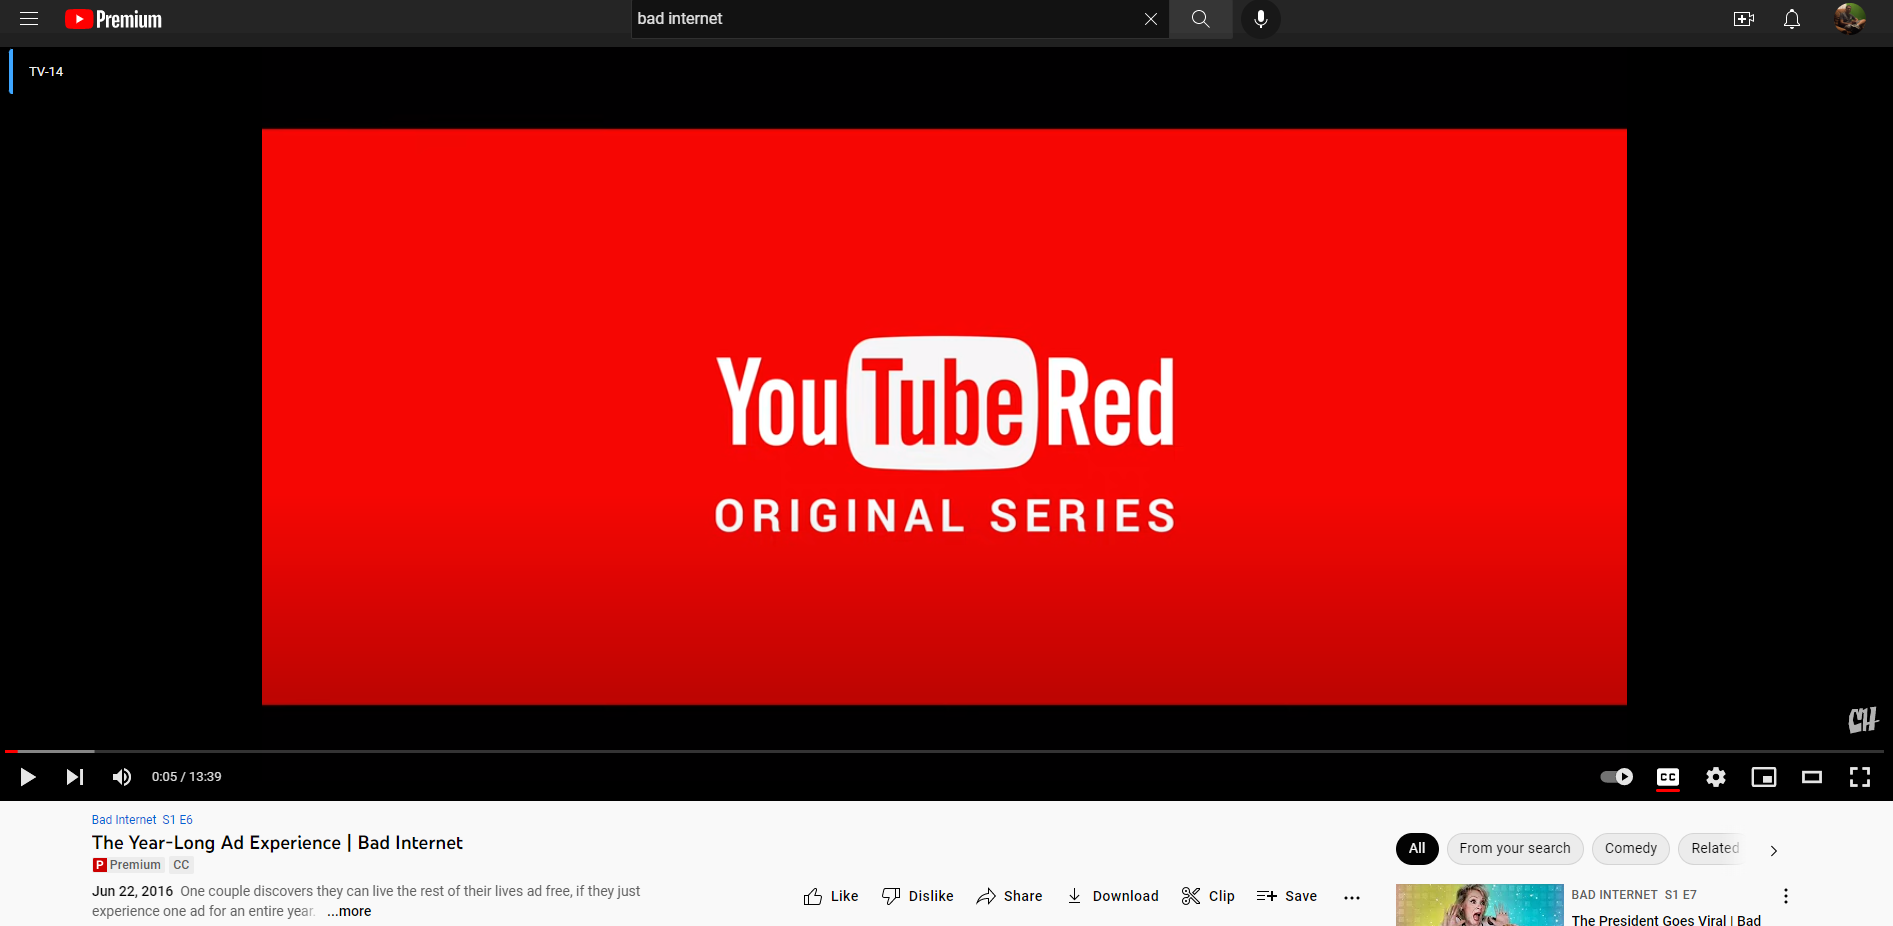Open player settings gear

click(x=1716, y=777)
